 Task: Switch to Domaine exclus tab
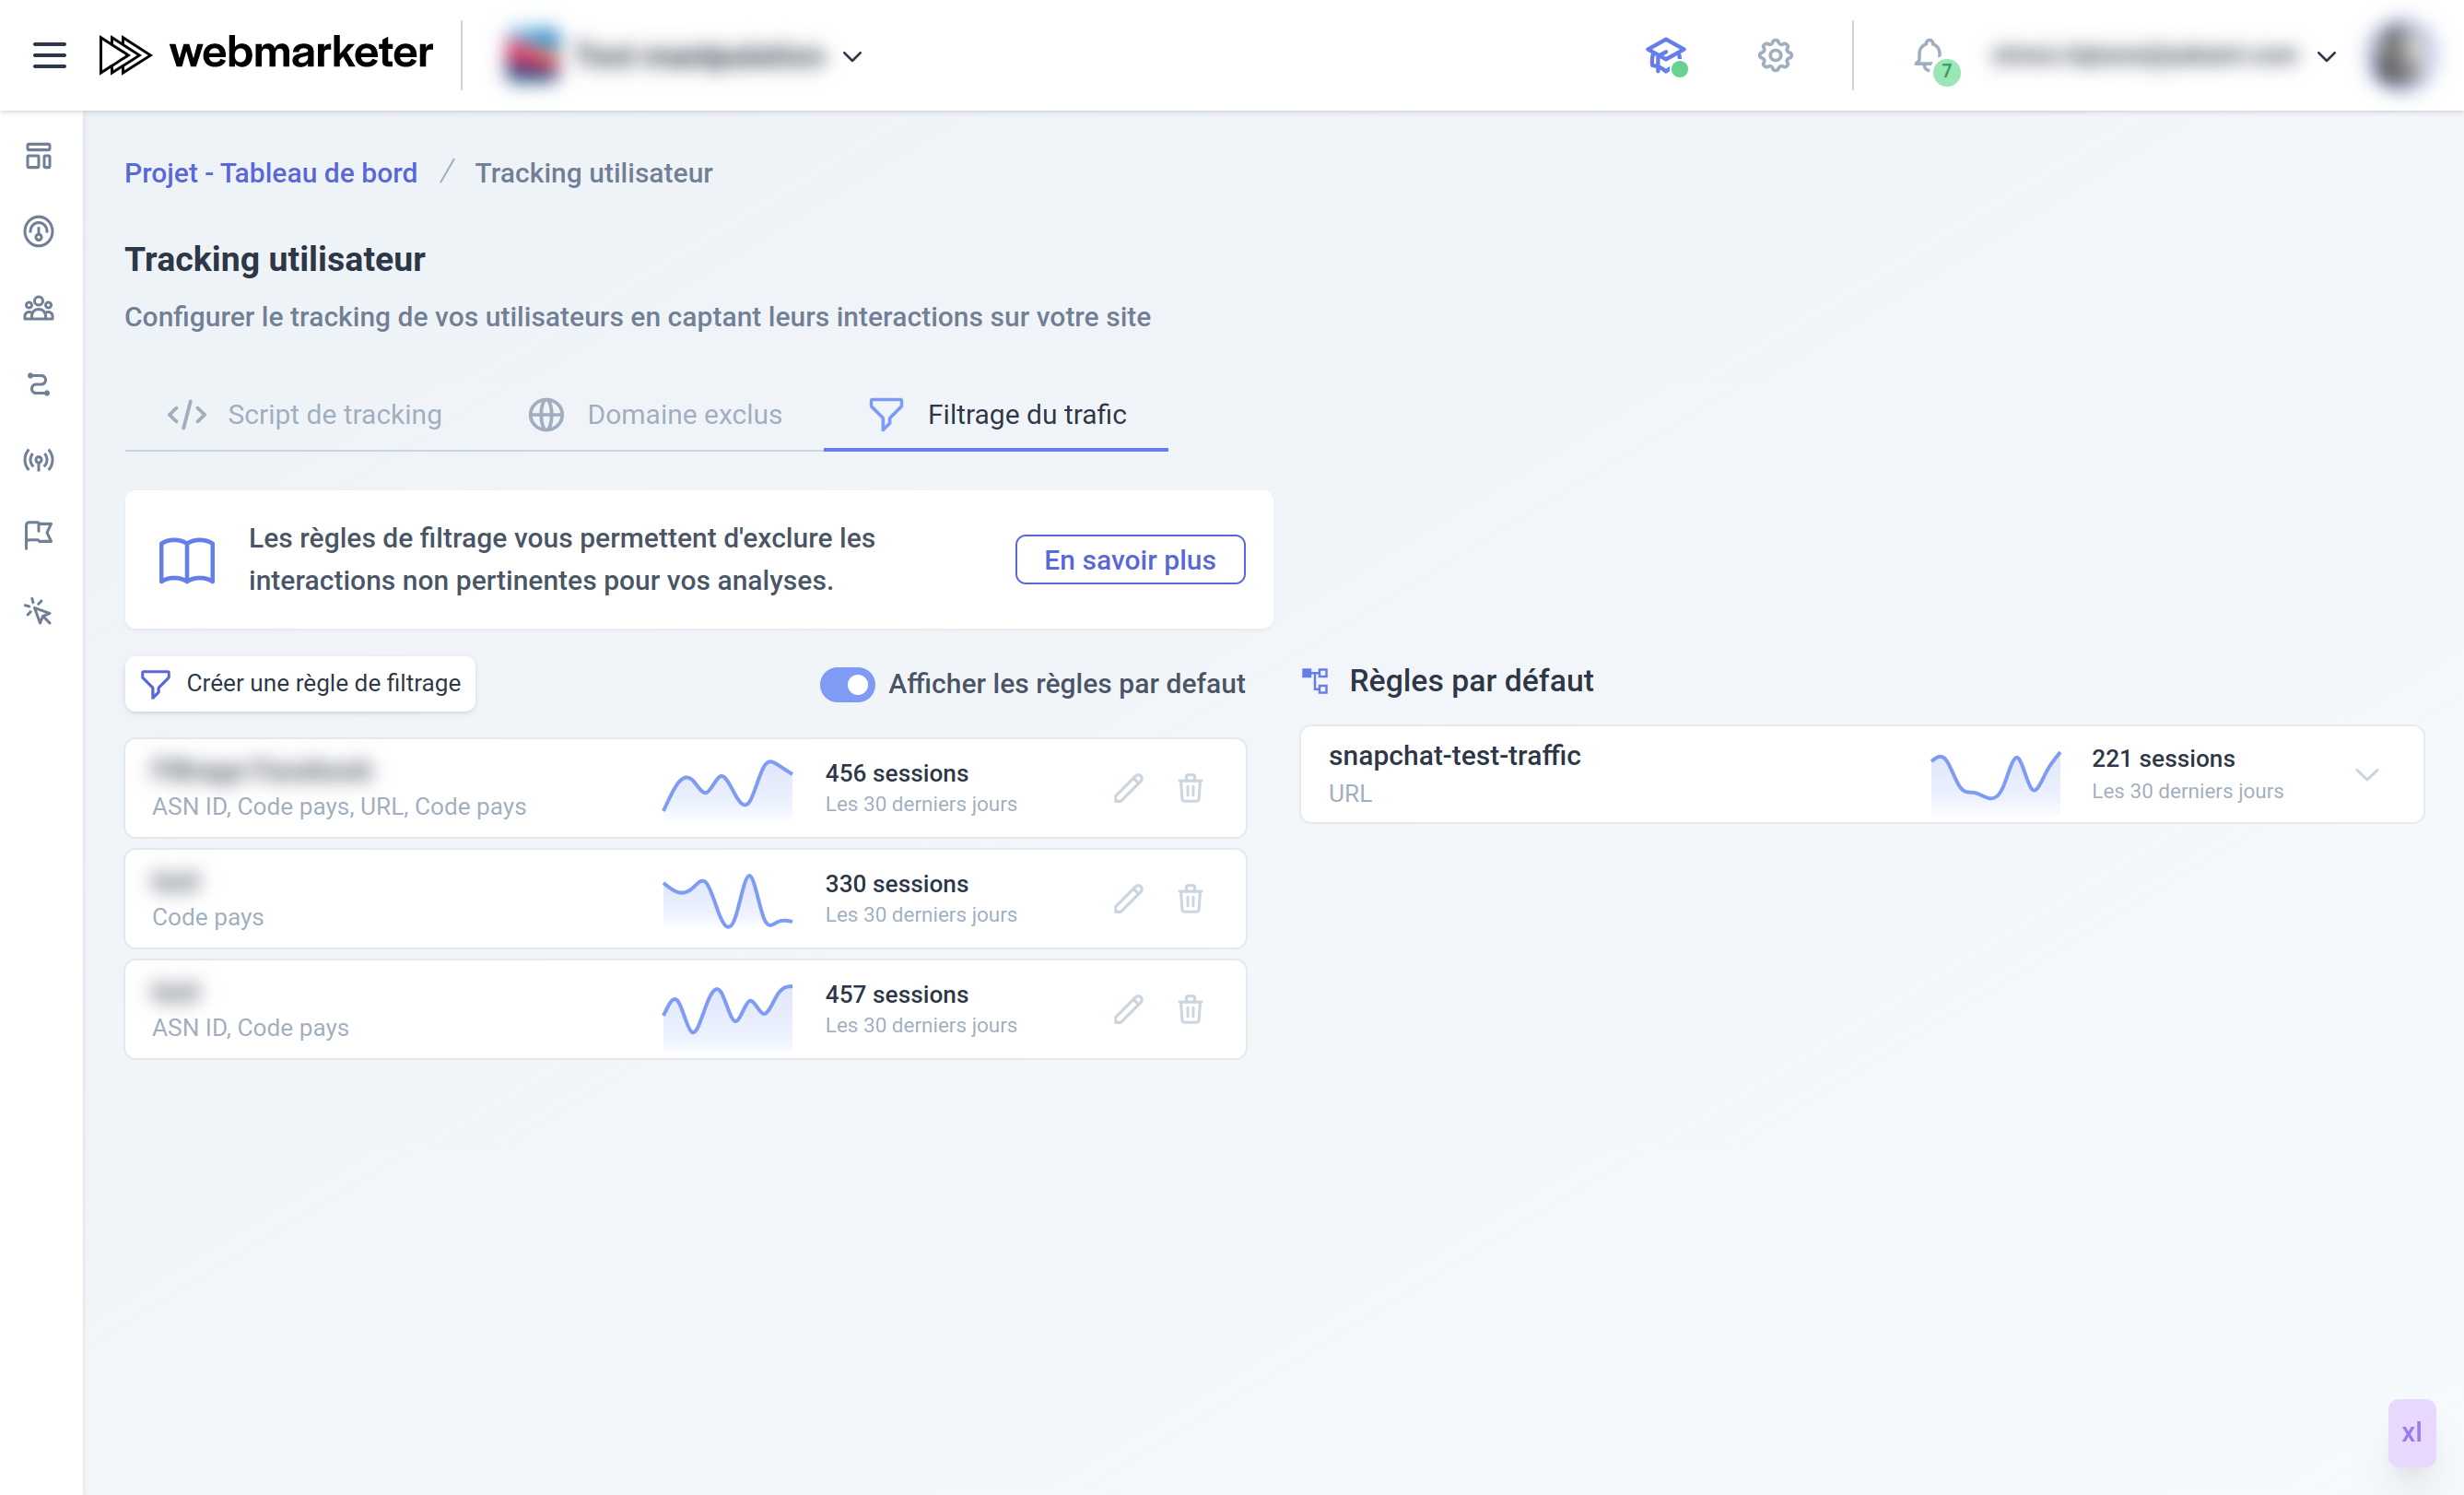tap(655, 414)
